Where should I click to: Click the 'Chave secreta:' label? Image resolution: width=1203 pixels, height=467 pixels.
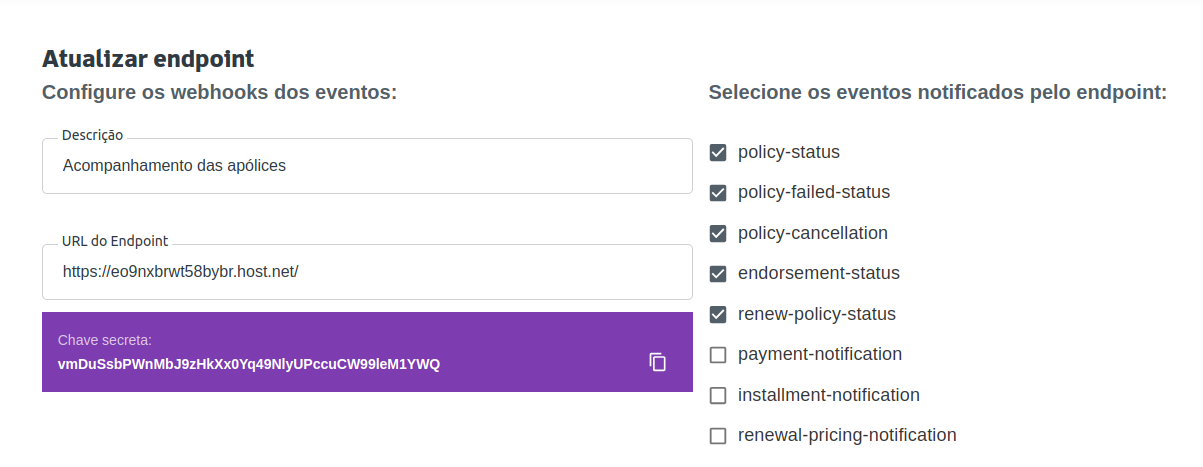pos(105,341)
